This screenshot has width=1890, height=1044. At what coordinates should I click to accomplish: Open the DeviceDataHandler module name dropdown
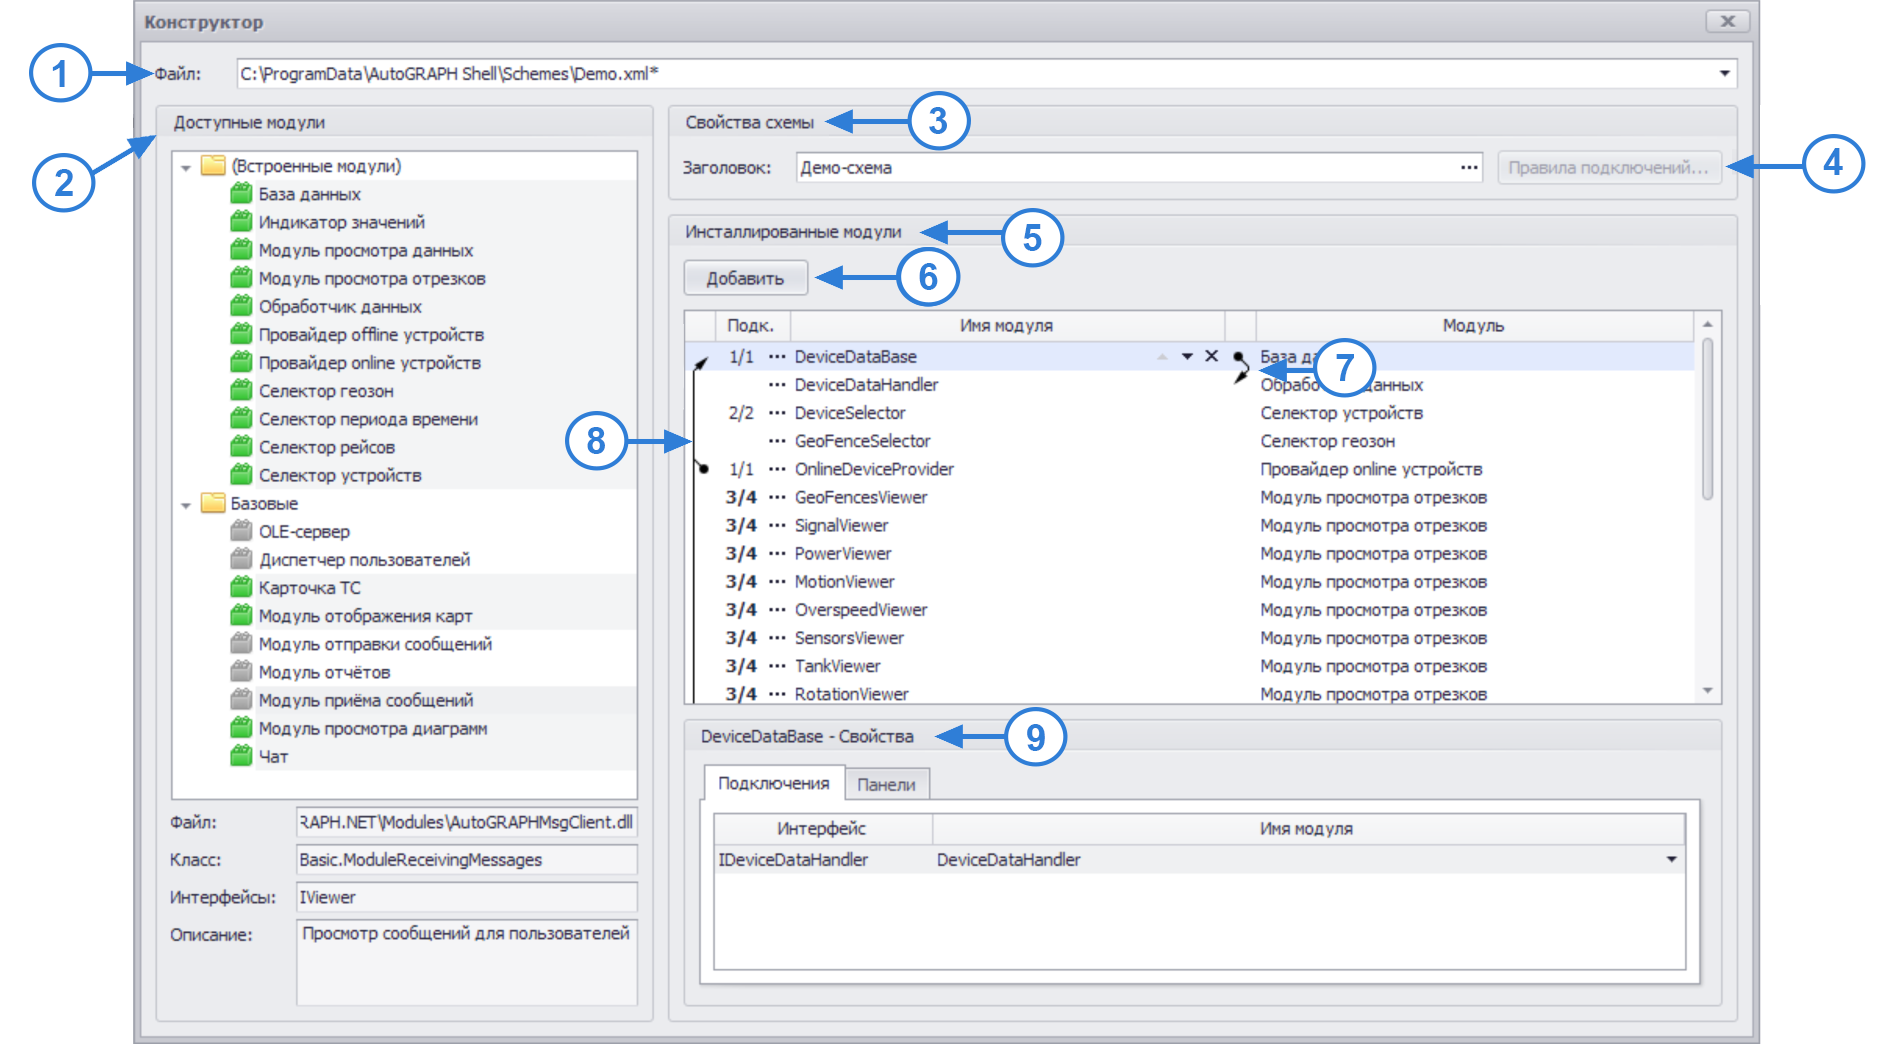tap(1671, 859)
